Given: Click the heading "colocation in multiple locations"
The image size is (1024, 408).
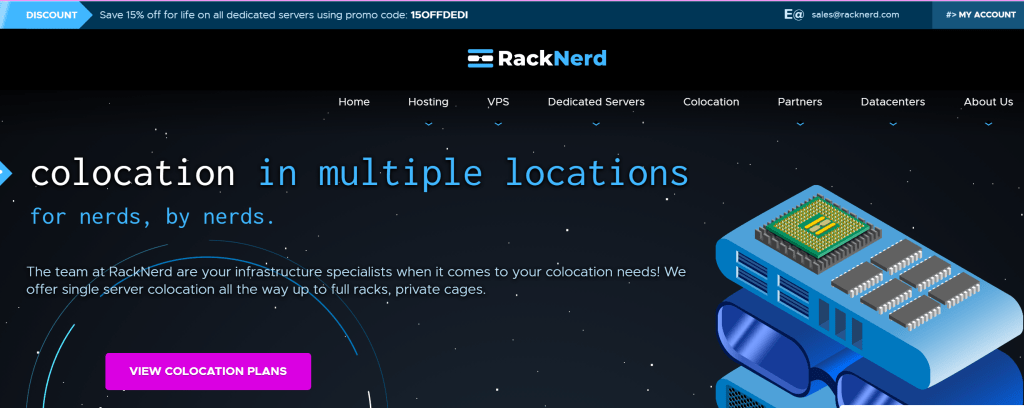Looking at the screenshot, I should pyautogui.click(x=359, y=174).
